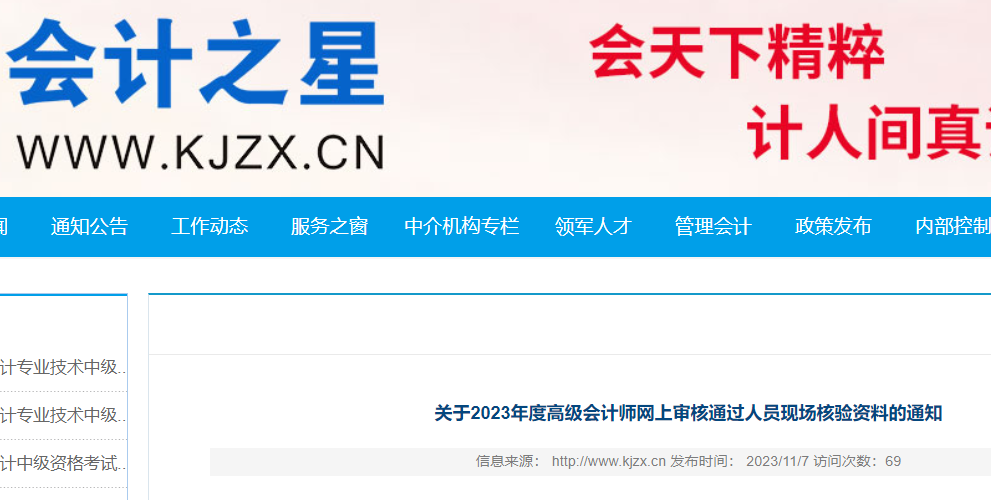Image resolution: width=991 pixels, height=500 pixels.
Task: Open the 领军人才 navigation item
Action: [593, 226]
